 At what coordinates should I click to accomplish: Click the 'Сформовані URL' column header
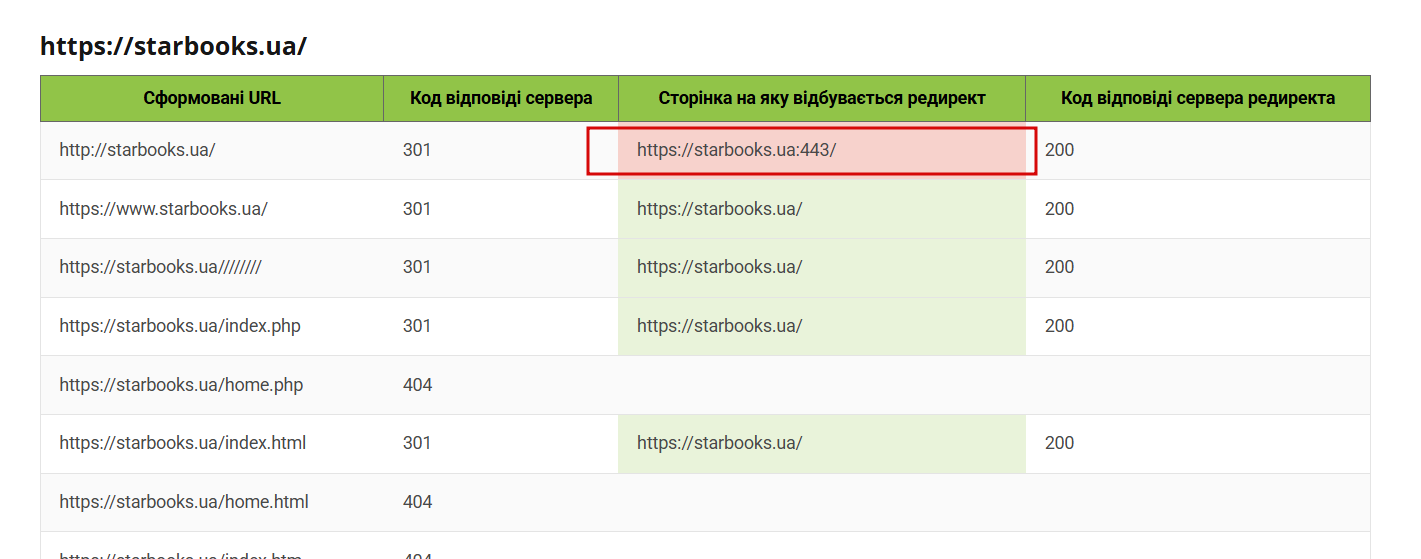point(212,98)
